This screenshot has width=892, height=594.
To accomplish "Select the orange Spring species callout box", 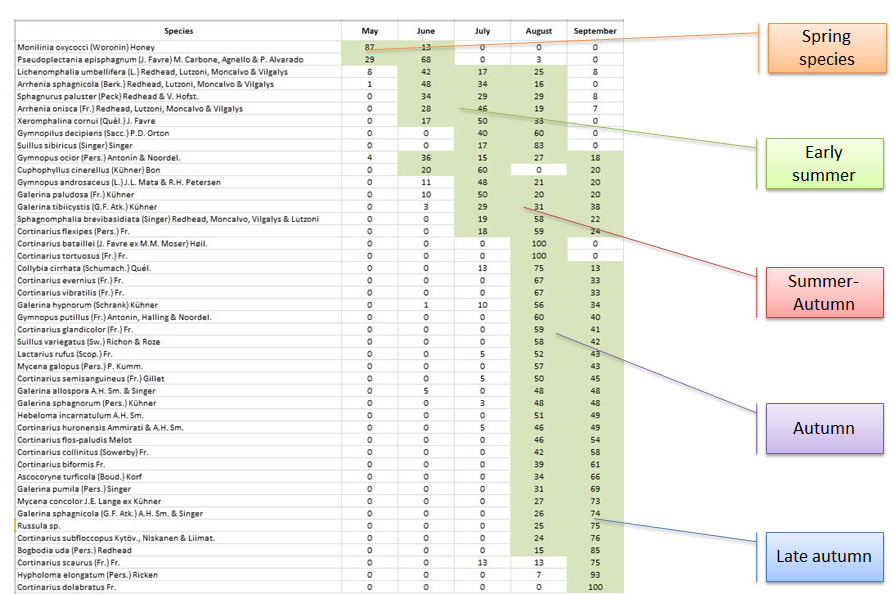I will 827,48.
